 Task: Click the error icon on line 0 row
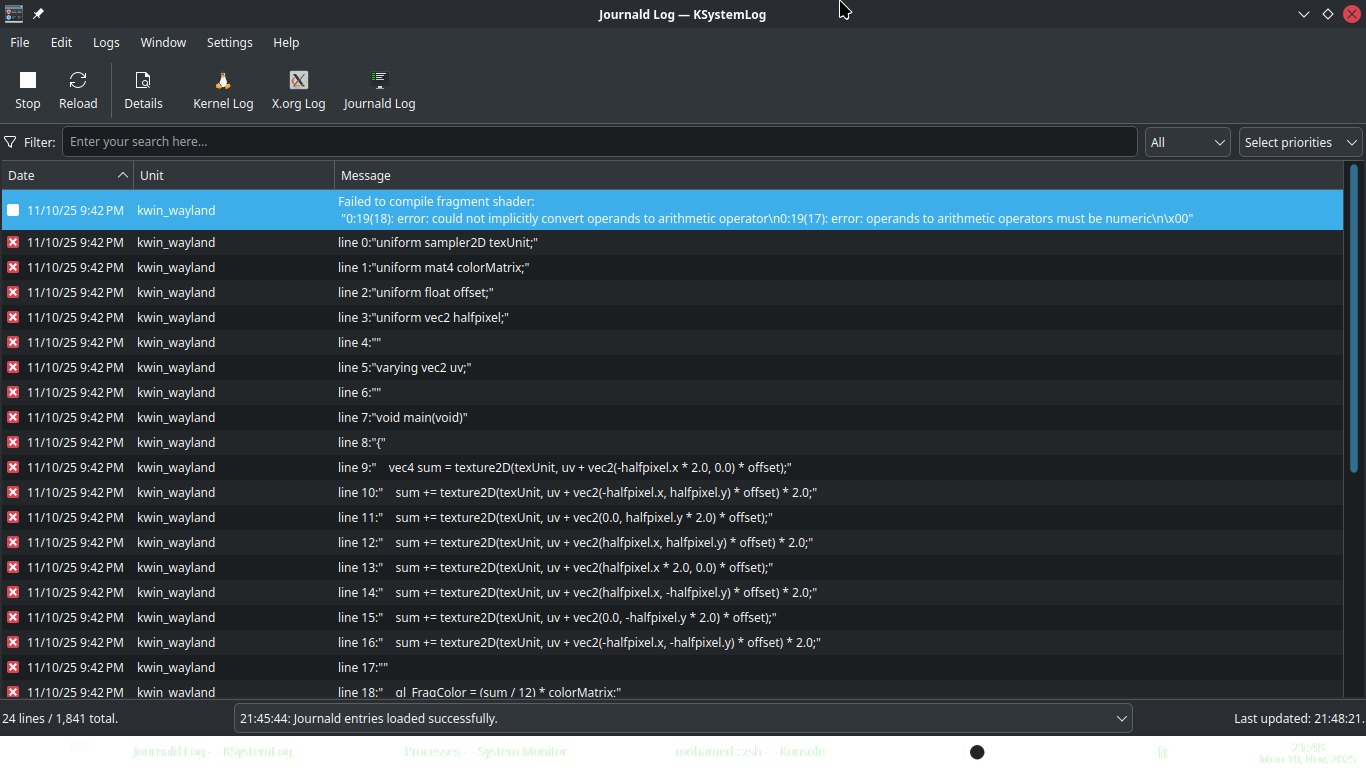click(x=13, y=242)
